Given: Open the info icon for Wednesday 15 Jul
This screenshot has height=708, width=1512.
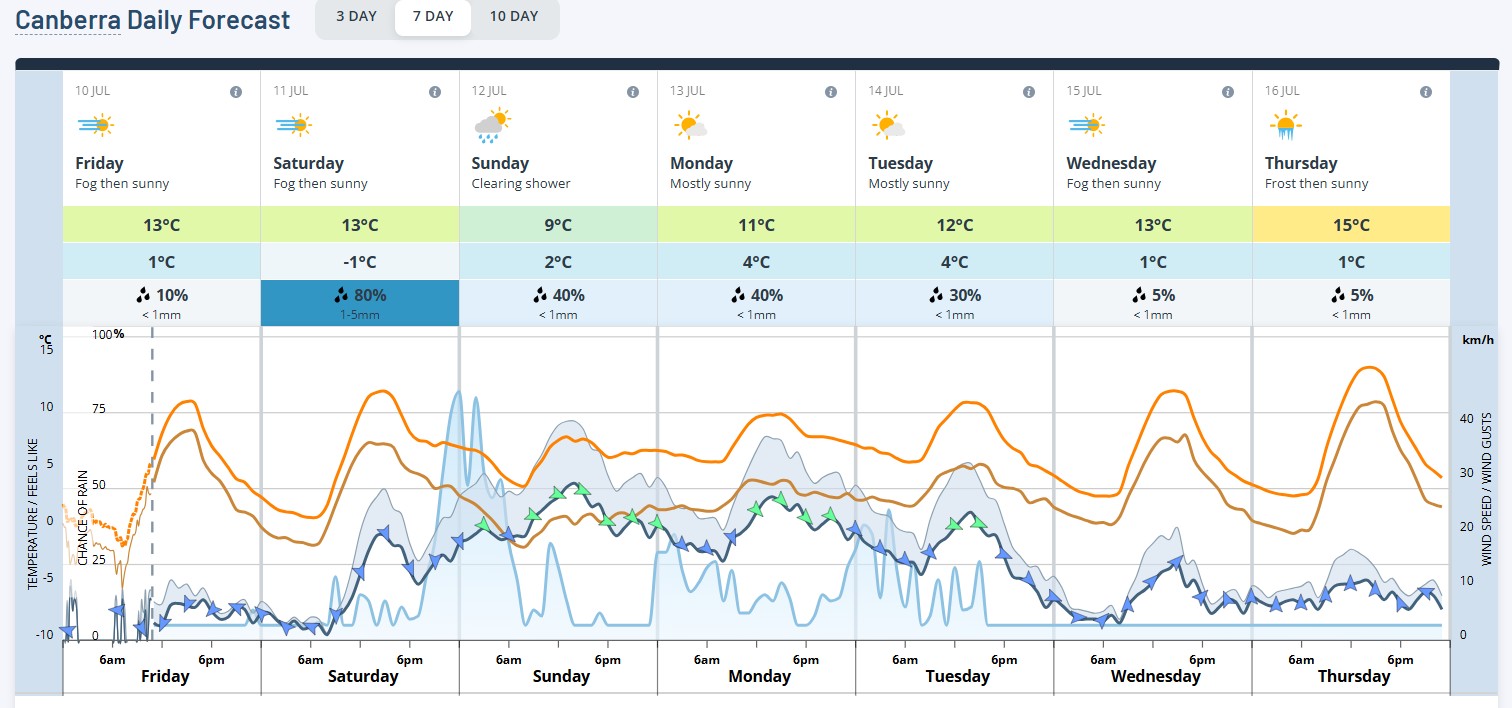Looking at the screenshot, I should 1228,92.
